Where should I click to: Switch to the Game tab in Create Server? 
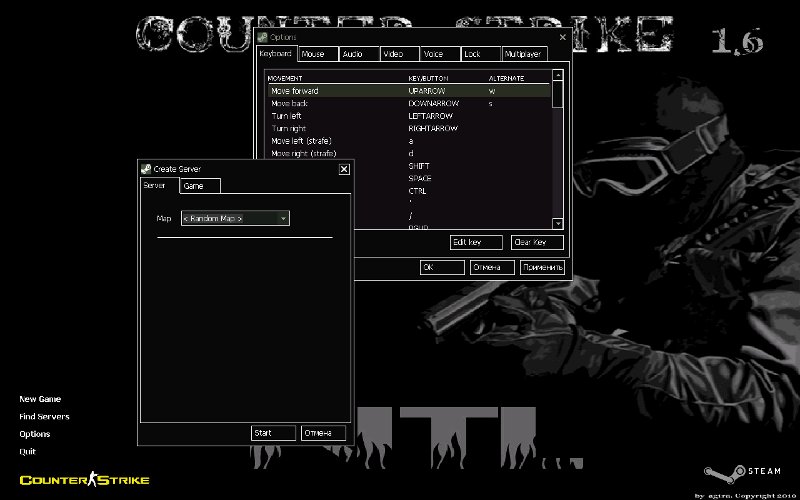click(200, 186)
